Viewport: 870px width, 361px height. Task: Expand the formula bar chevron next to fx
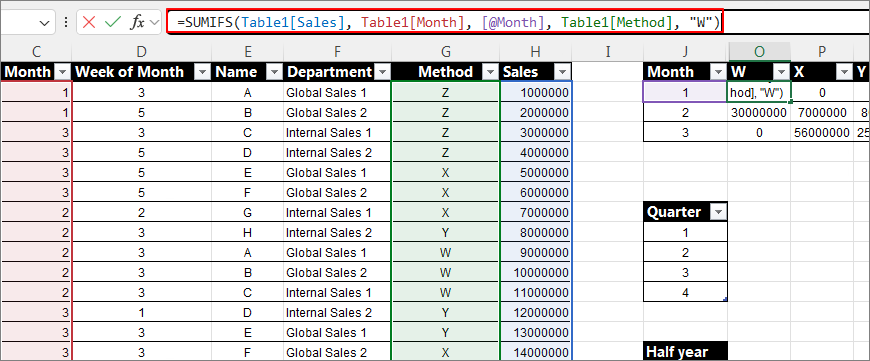(155, 23)
